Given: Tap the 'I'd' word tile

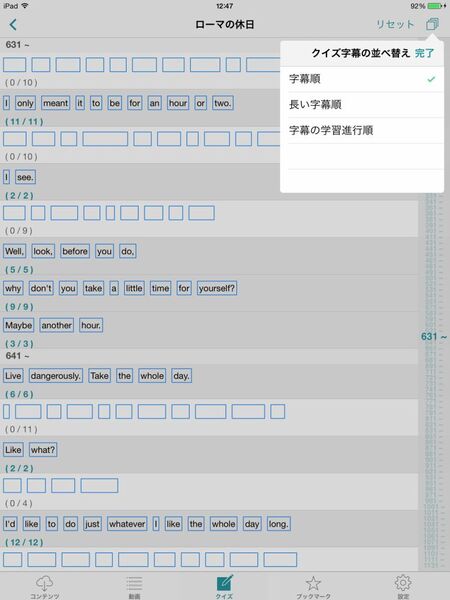Looking at the screenshot, I should (x=10, y=524).
